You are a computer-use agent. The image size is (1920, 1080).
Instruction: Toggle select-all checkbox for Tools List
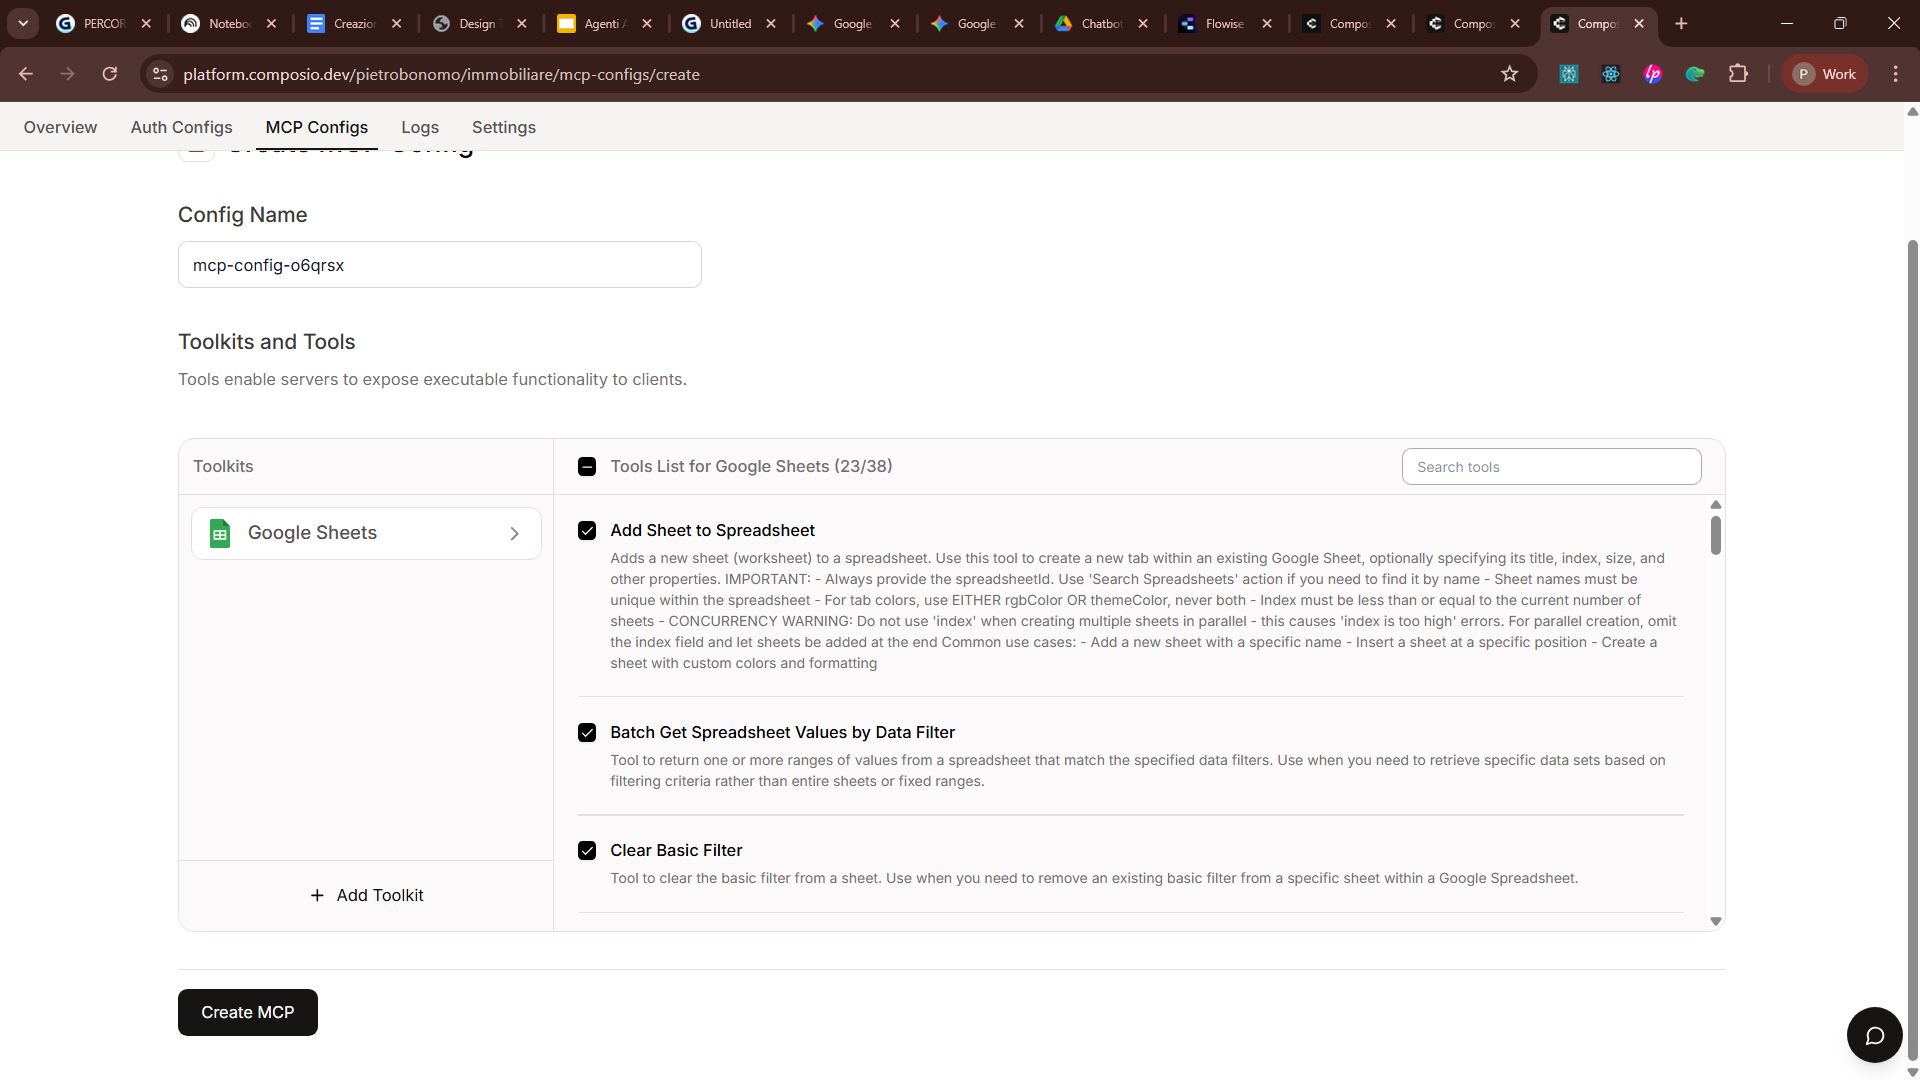coord(587,467)
